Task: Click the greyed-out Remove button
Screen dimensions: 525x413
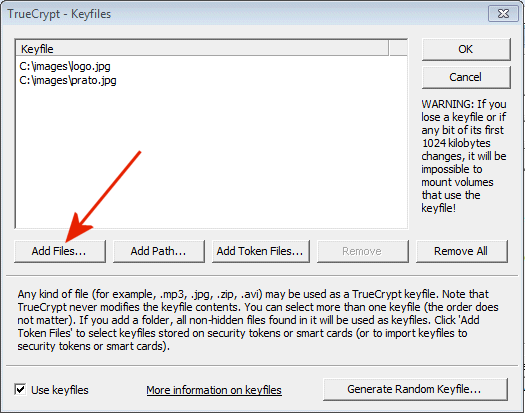Action: pos(363,251)
